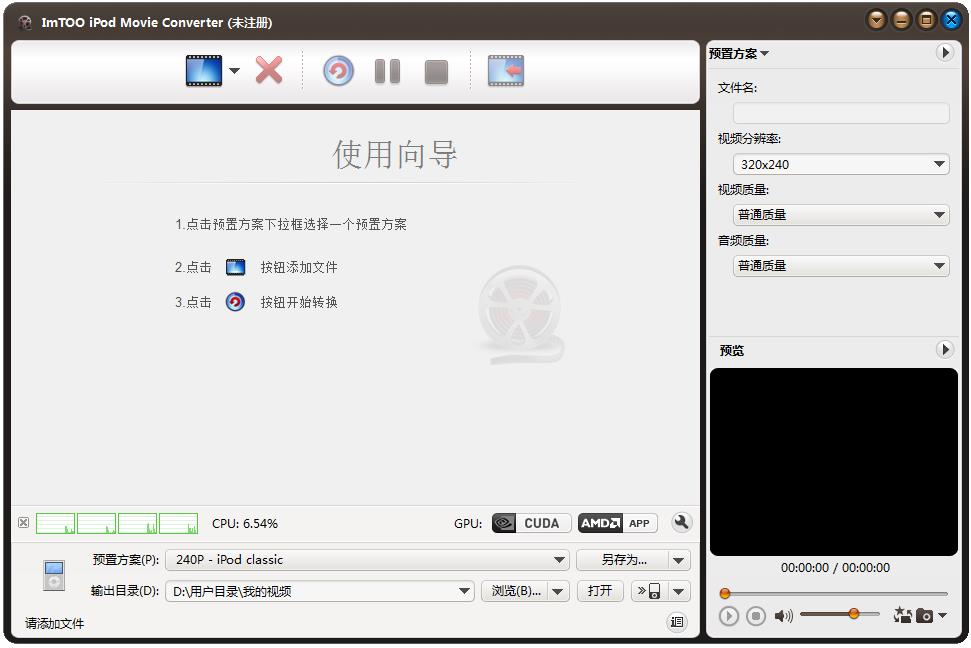Enable AMD APP acceleration
This screenshot has width=971, height=648.
click(617, 522)
